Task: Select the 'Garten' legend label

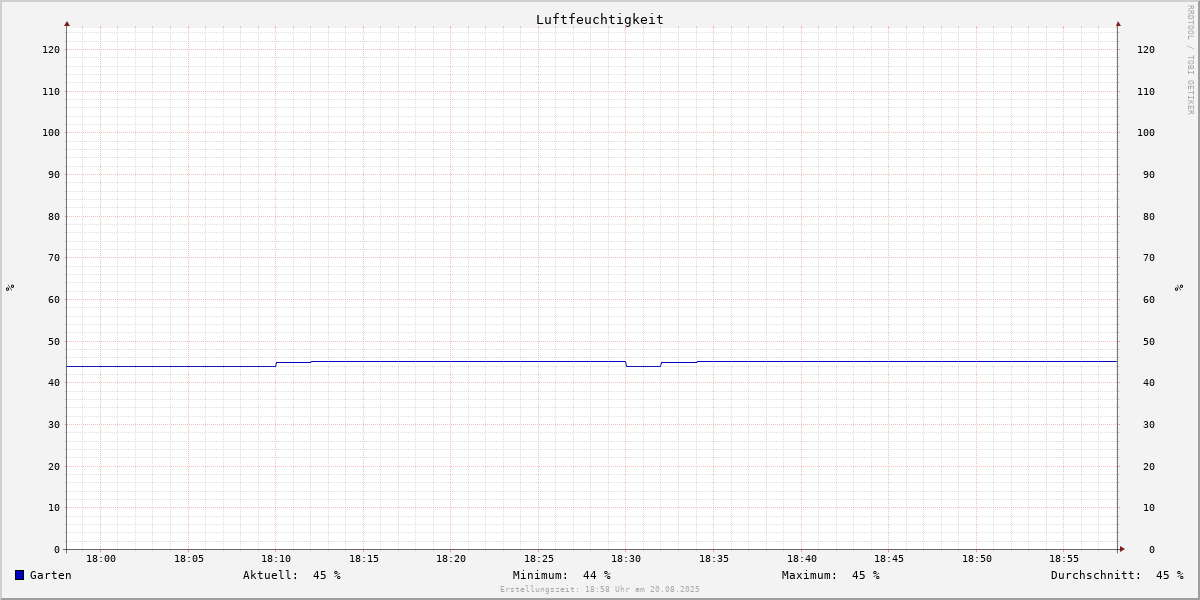Action: 51,575
